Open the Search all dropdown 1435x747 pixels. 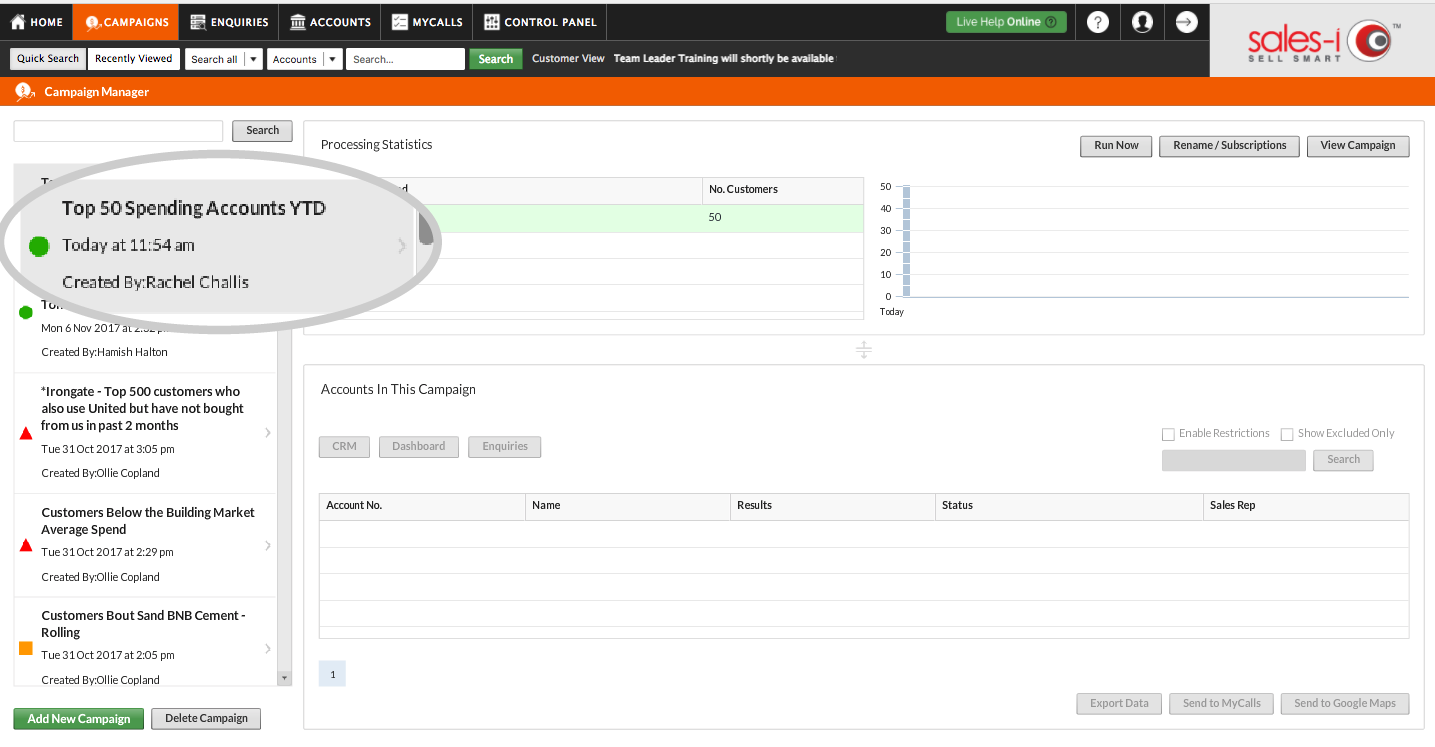pos(225,59)
